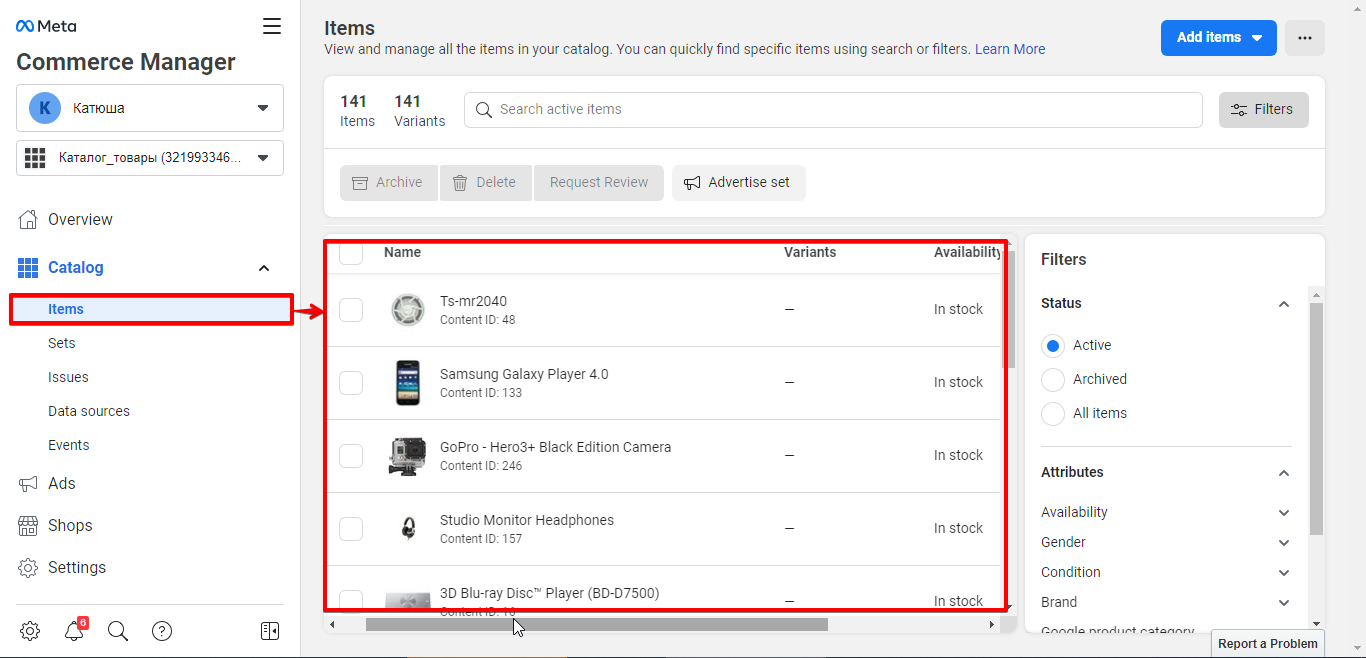Click the Request Review button
The image size is (1366, 658).
pos(598,182)
